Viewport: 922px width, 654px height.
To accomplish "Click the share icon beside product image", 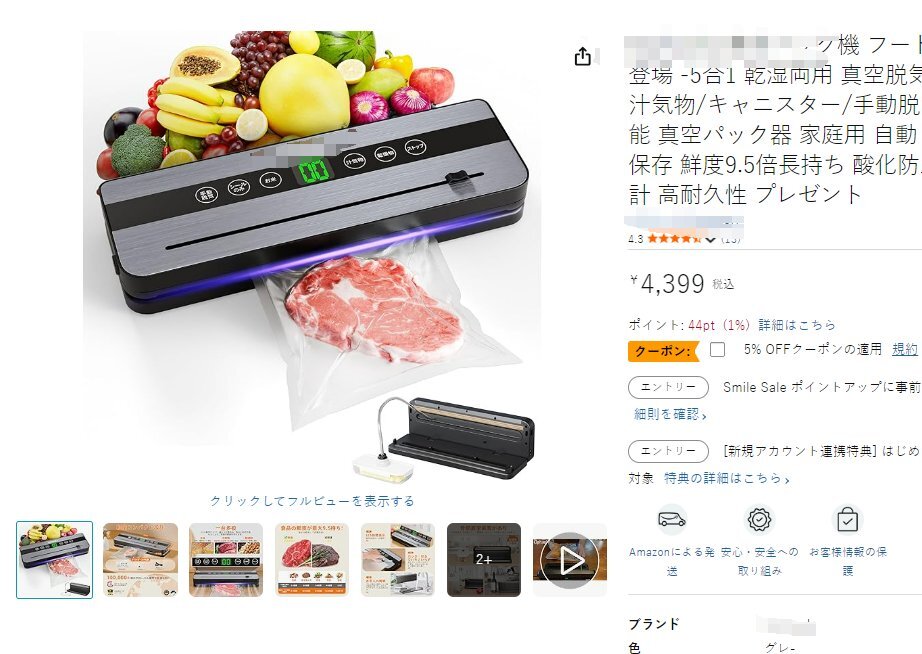I will (x=582, y=56).
